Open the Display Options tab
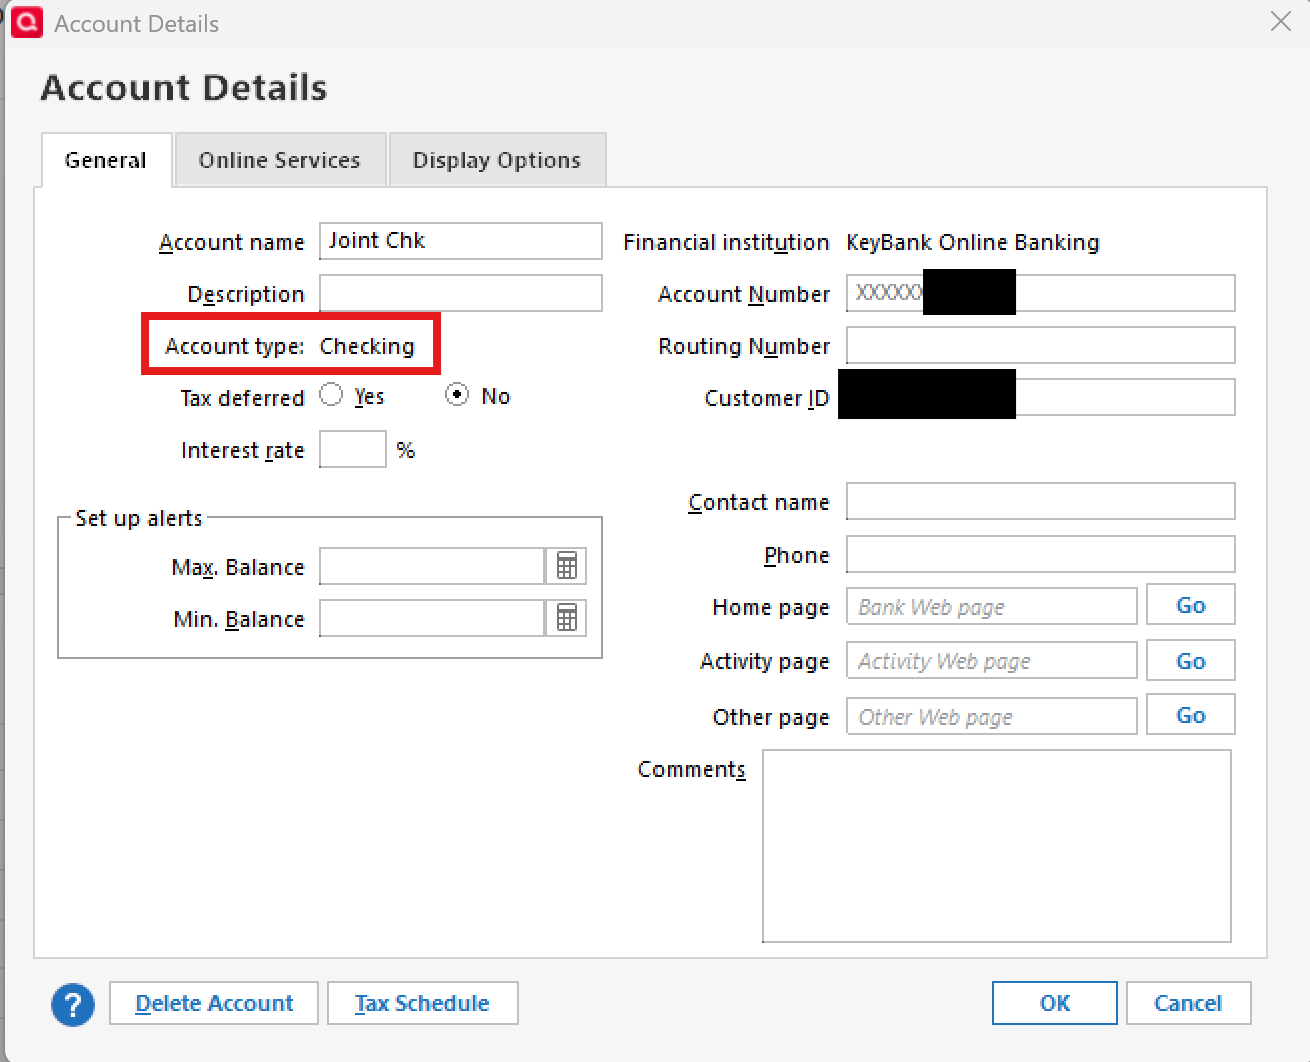This screenshot has height=1062, width=1310. tap(497, 160)
